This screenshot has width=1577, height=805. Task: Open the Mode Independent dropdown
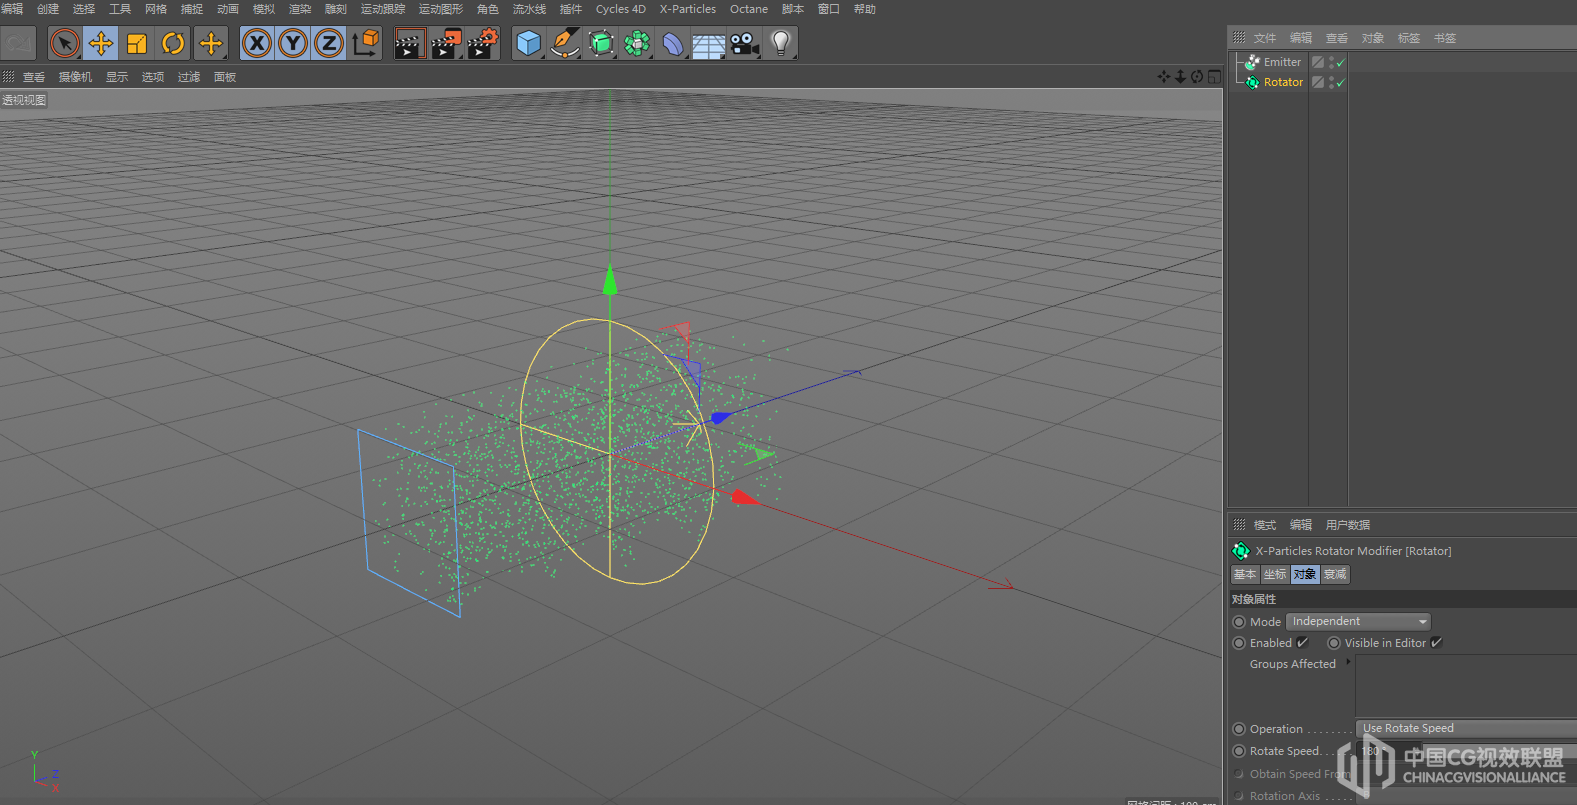point(1358,622)
